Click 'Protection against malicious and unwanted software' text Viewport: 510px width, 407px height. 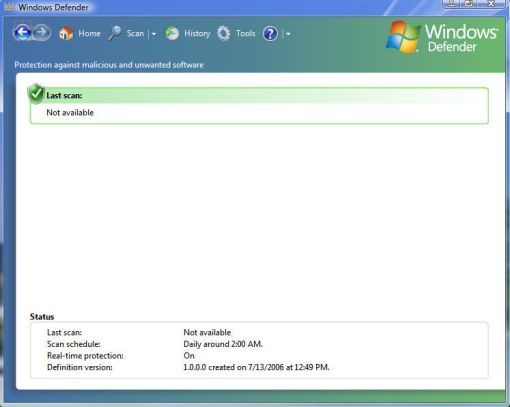point(109,65)
